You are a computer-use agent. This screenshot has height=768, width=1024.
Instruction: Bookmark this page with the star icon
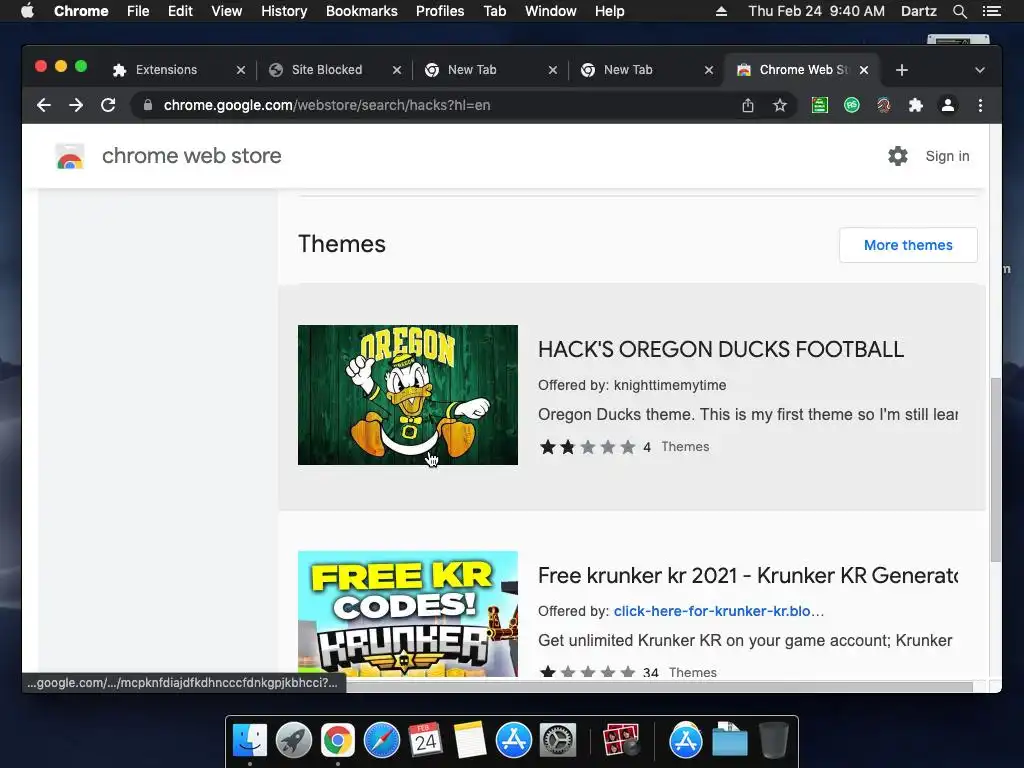[780, 105]
